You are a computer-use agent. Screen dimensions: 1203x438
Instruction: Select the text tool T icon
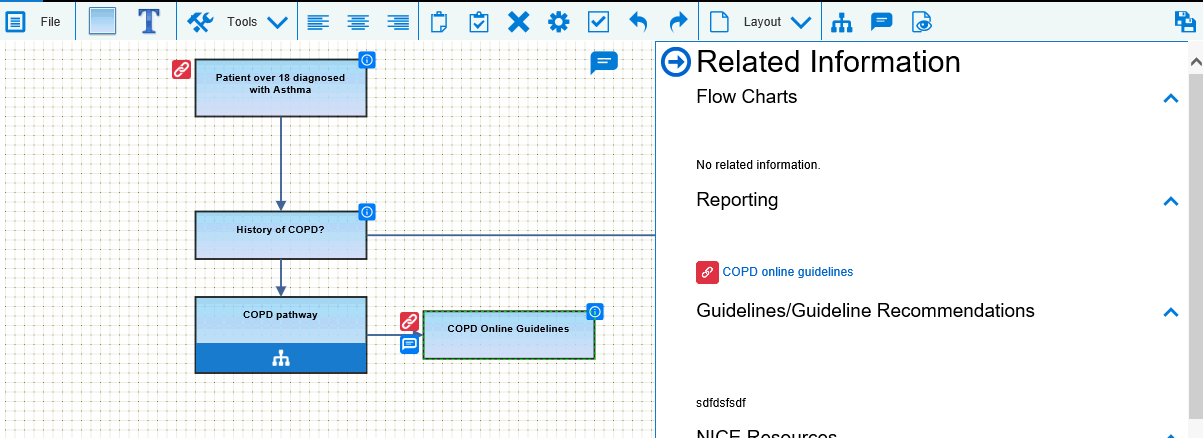coord(149,21)
